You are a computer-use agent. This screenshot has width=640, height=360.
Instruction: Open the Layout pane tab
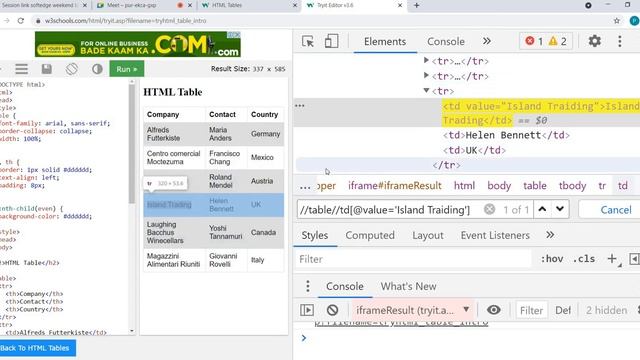[x=428, y=236]
